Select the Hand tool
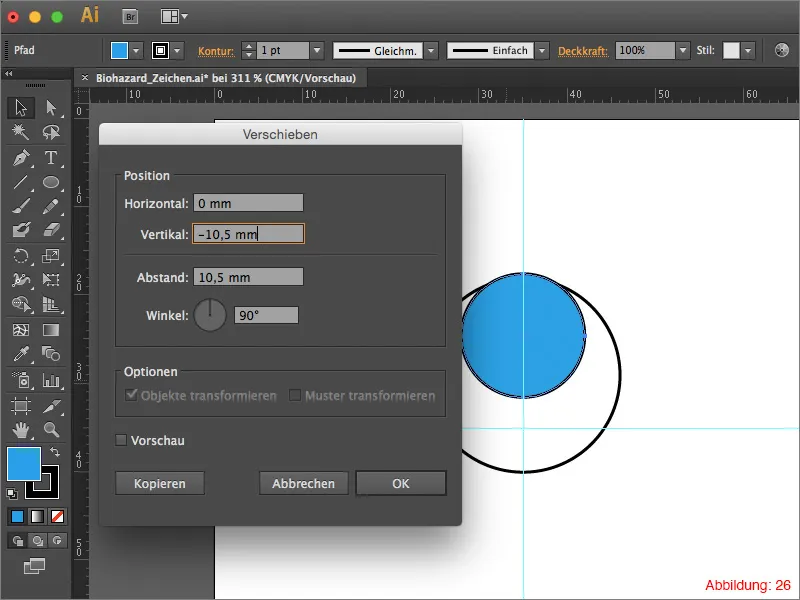 pyautogui.click(x=21, y=430)
